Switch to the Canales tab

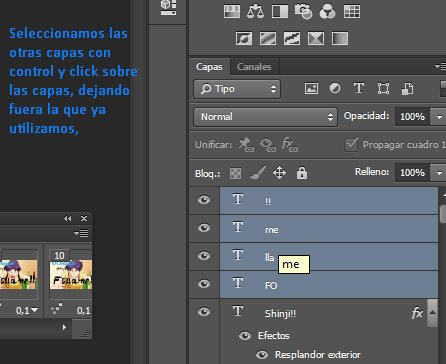click(x=254, y=67)
